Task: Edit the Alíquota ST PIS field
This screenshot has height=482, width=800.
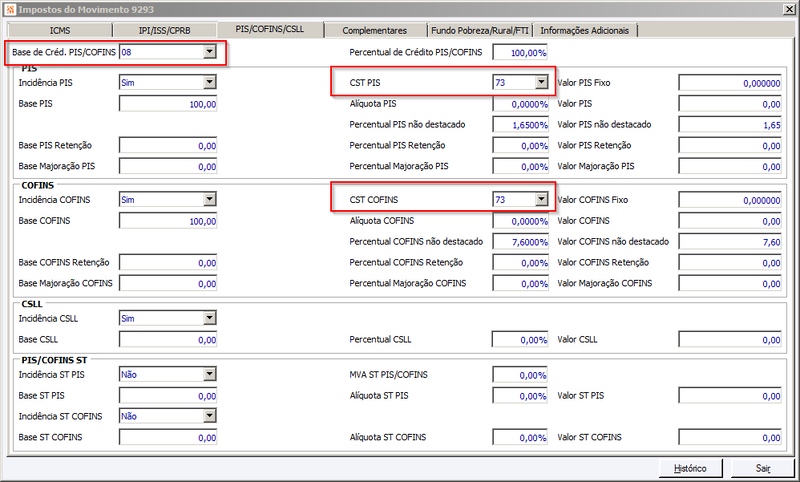Action: tap(520, 396)
